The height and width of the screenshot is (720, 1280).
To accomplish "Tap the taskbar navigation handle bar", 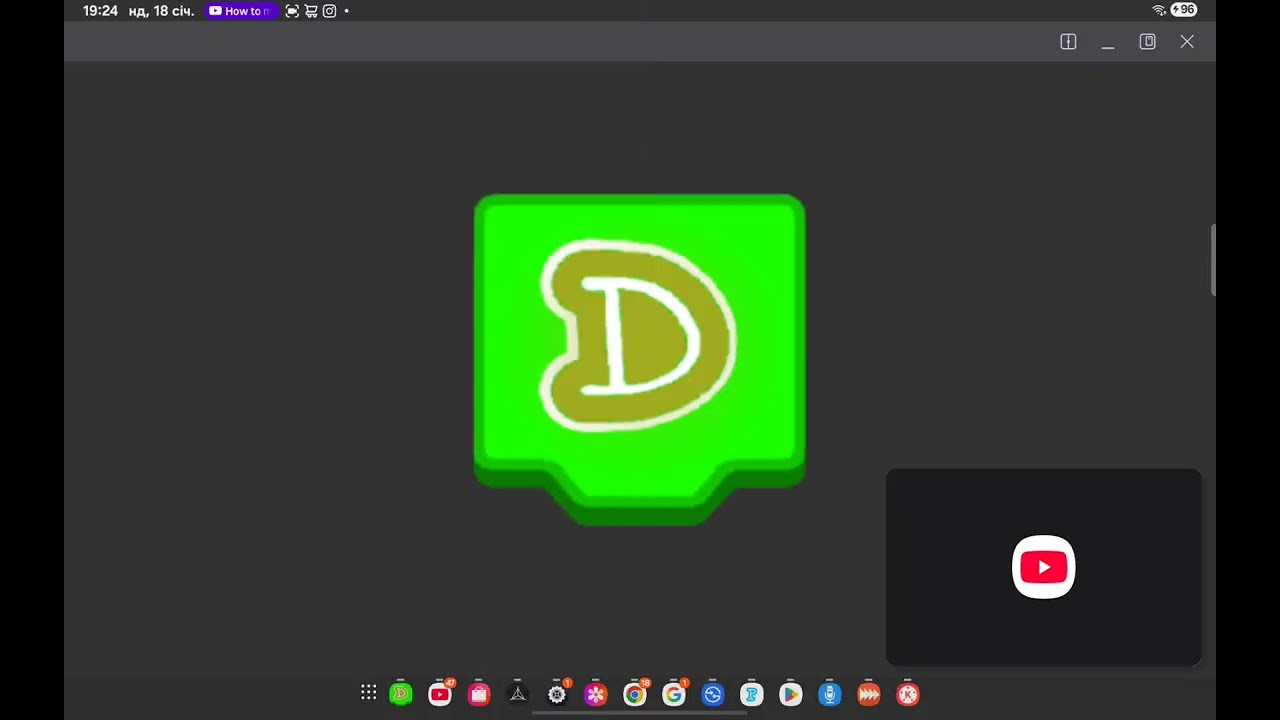I will click(640, 713).
